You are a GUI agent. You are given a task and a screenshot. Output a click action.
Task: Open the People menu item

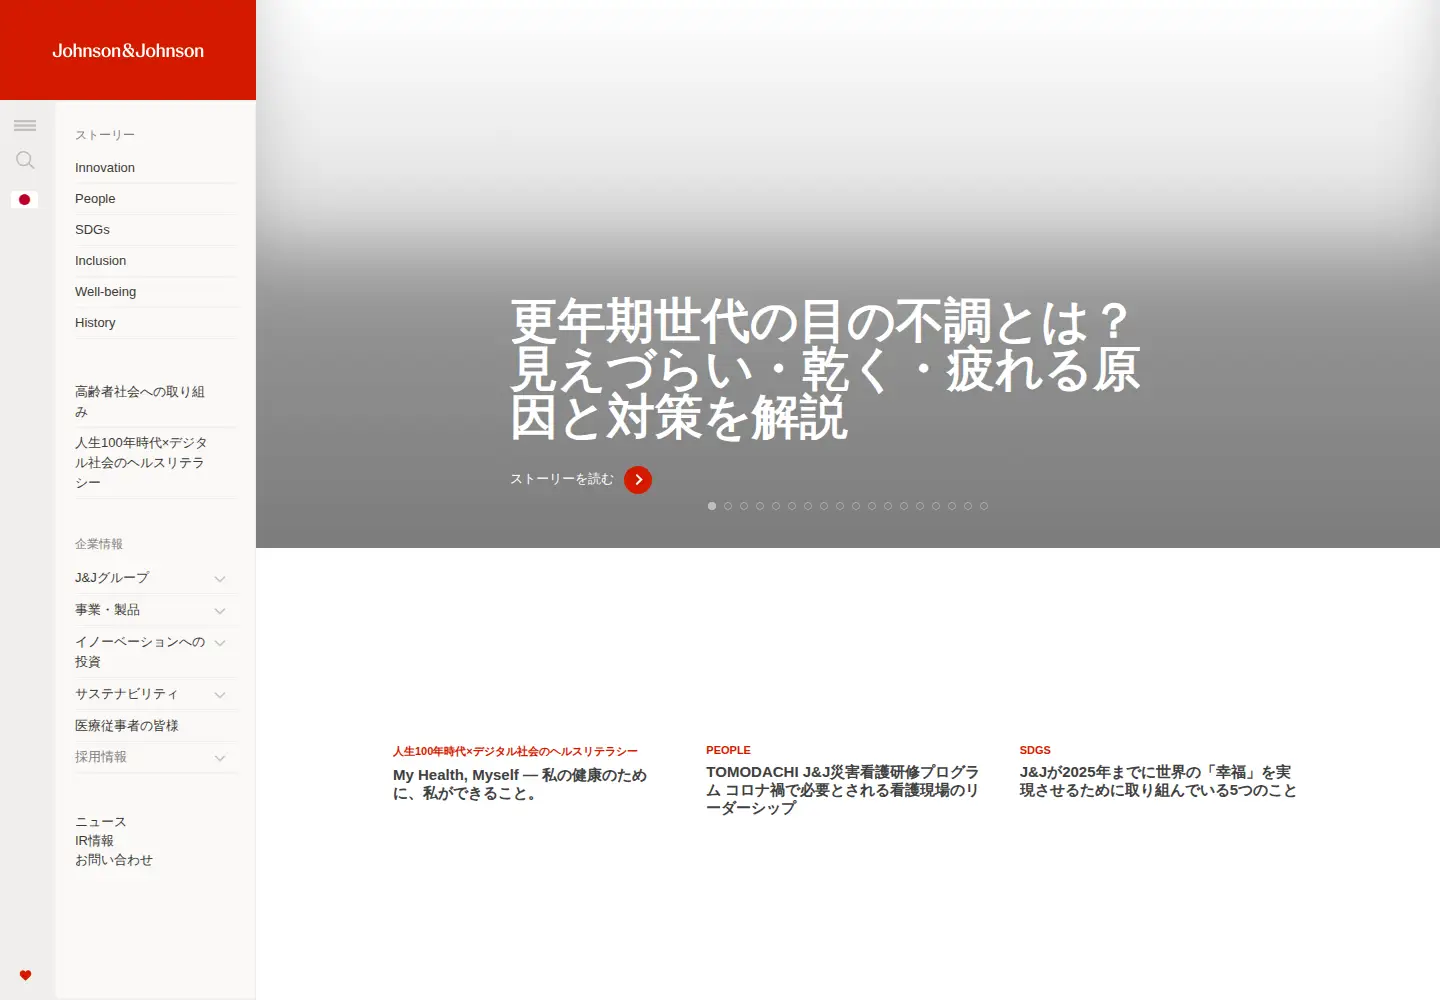click(95, 199)
